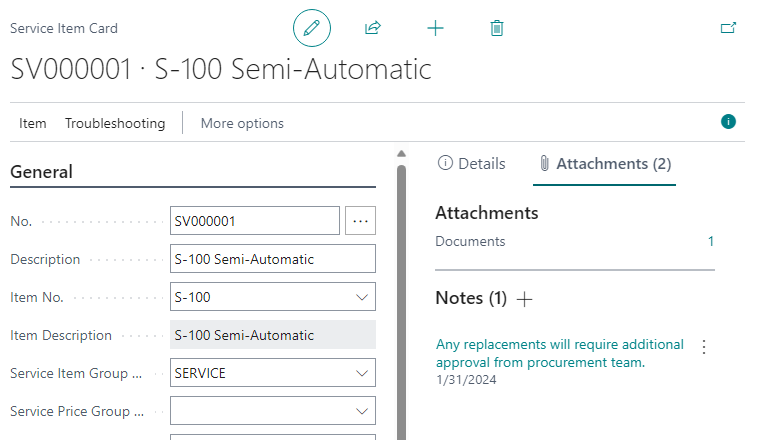The image size is (774, 440).
Task: Open the Item menu
Action: 33,123
